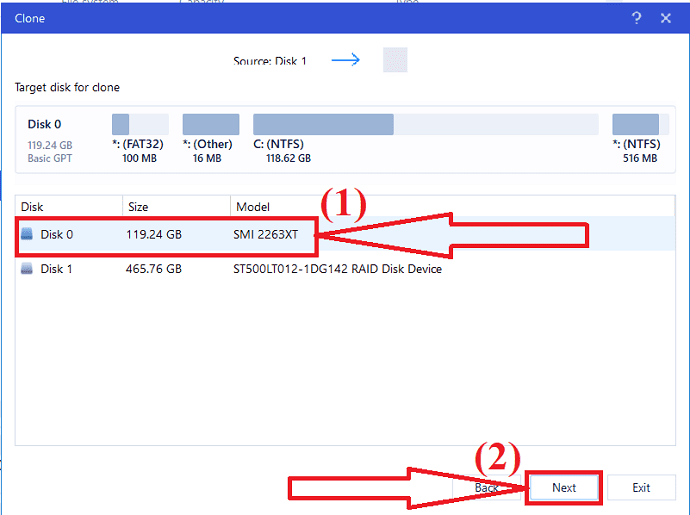Choose the ST500LT012-1DG142 RAID Disk Device row
Image resolution: width=690 pixels, height=515 pixels.
(338, 269)
